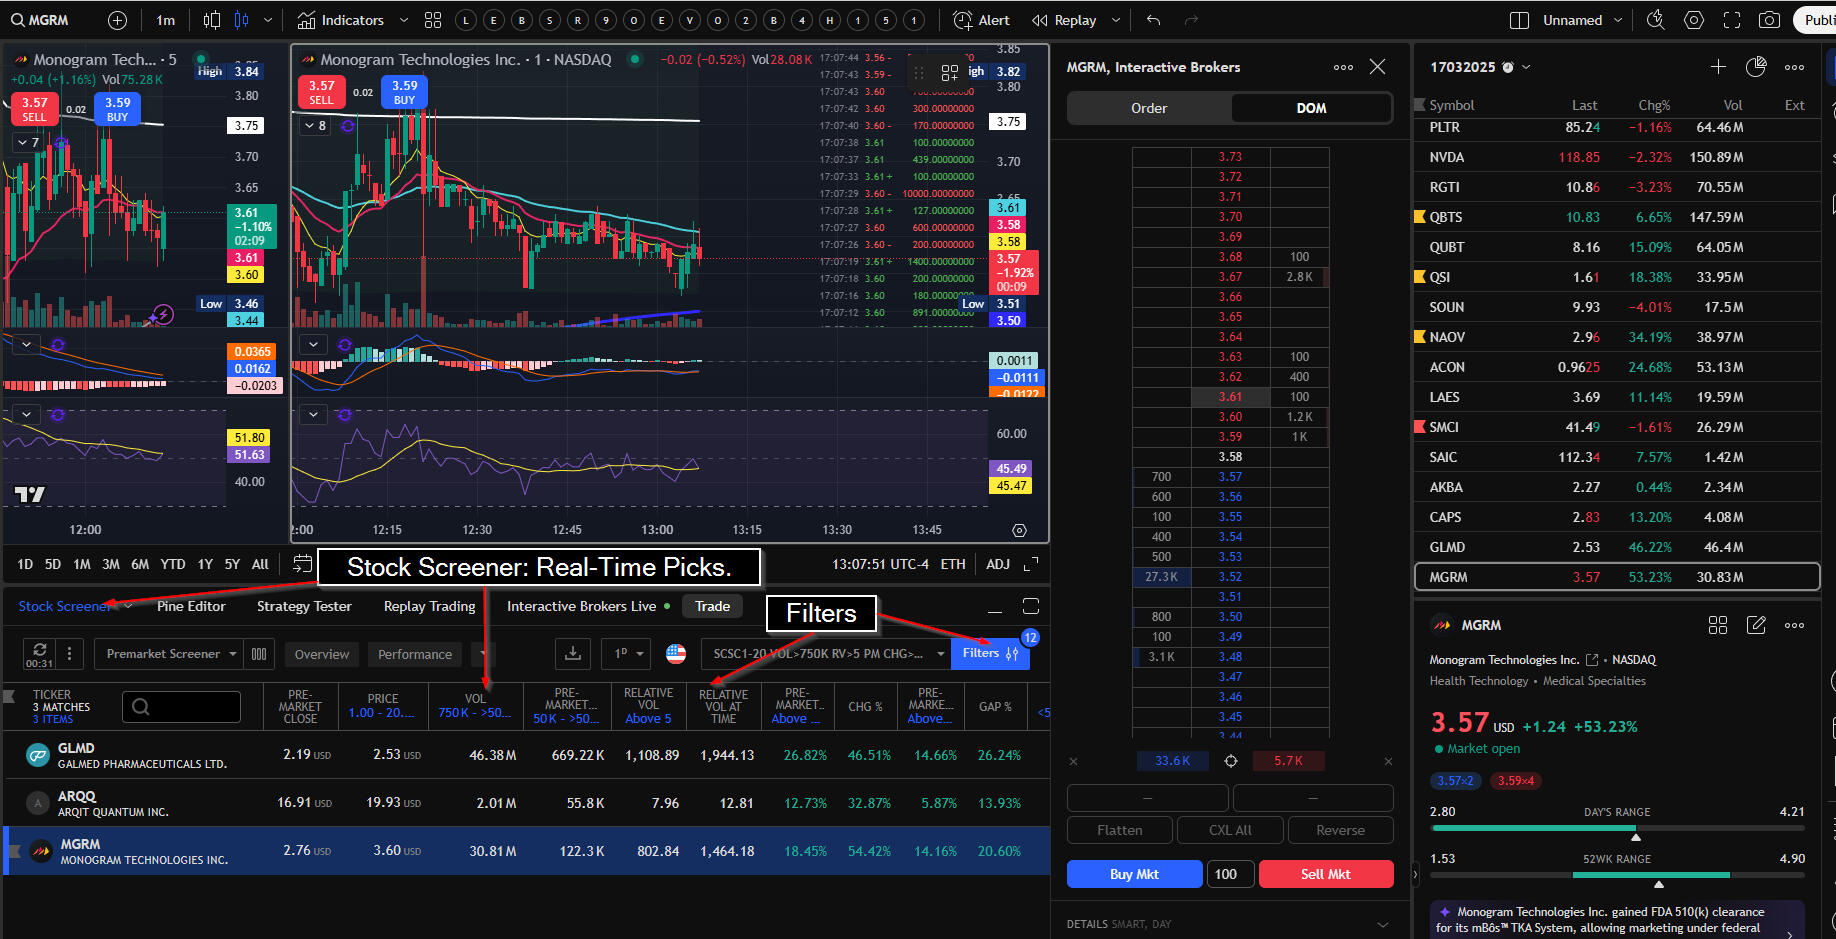Take a chart snapshot with camera icon
This screenshot has height=939, width=1836.
pos(1769,20)
